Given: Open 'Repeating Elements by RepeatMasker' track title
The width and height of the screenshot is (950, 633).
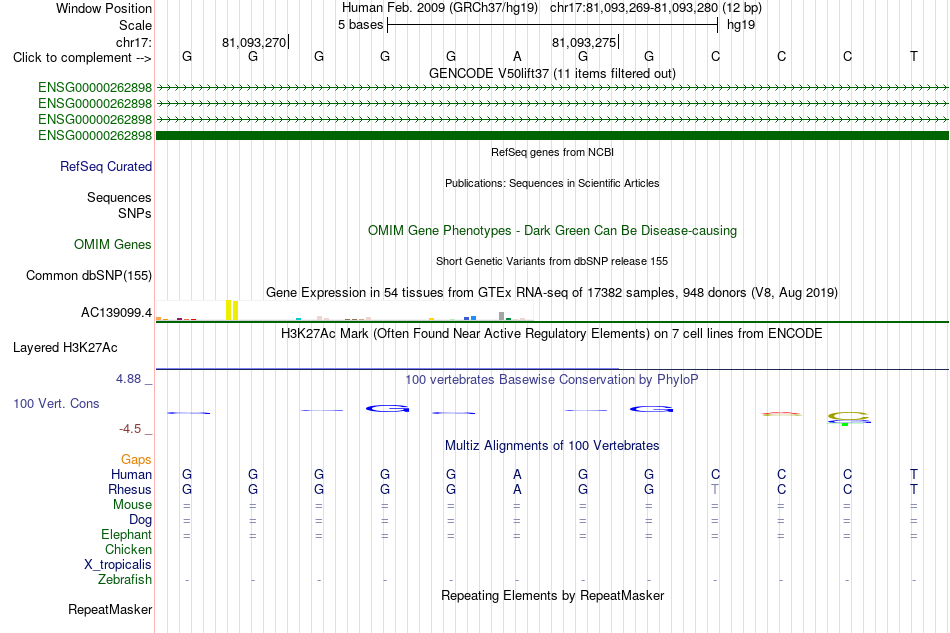Looking at the screenshot, I should pos(552,595).
